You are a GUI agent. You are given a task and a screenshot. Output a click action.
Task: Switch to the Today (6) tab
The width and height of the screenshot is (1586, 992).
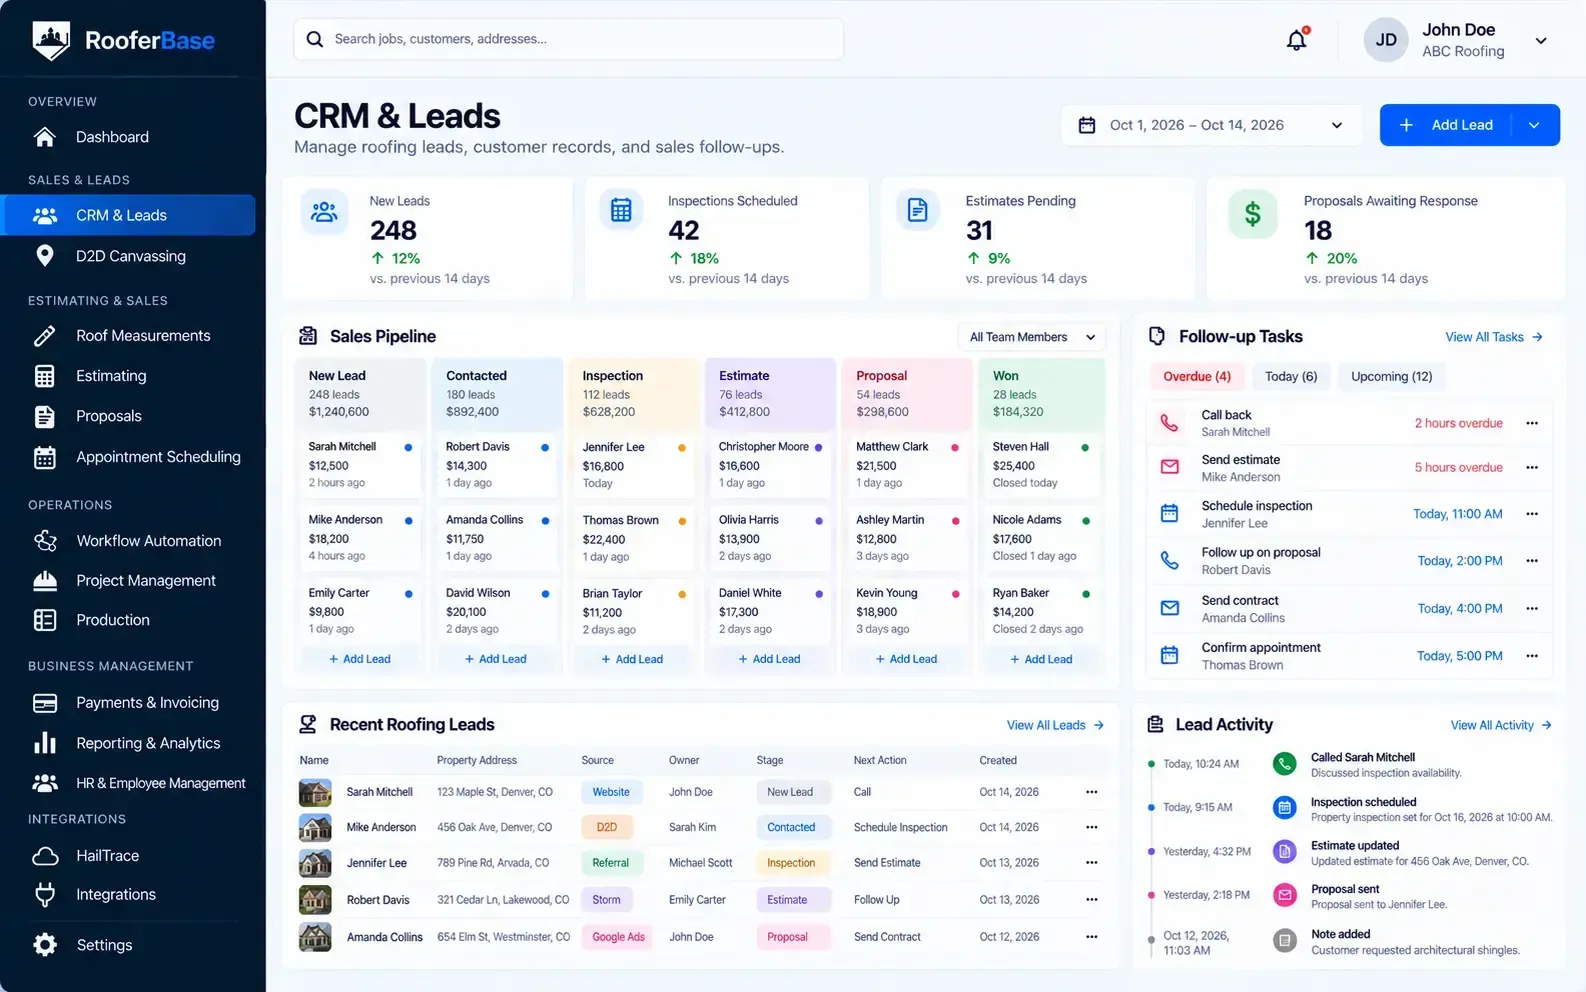click(x=1291, y=377)
